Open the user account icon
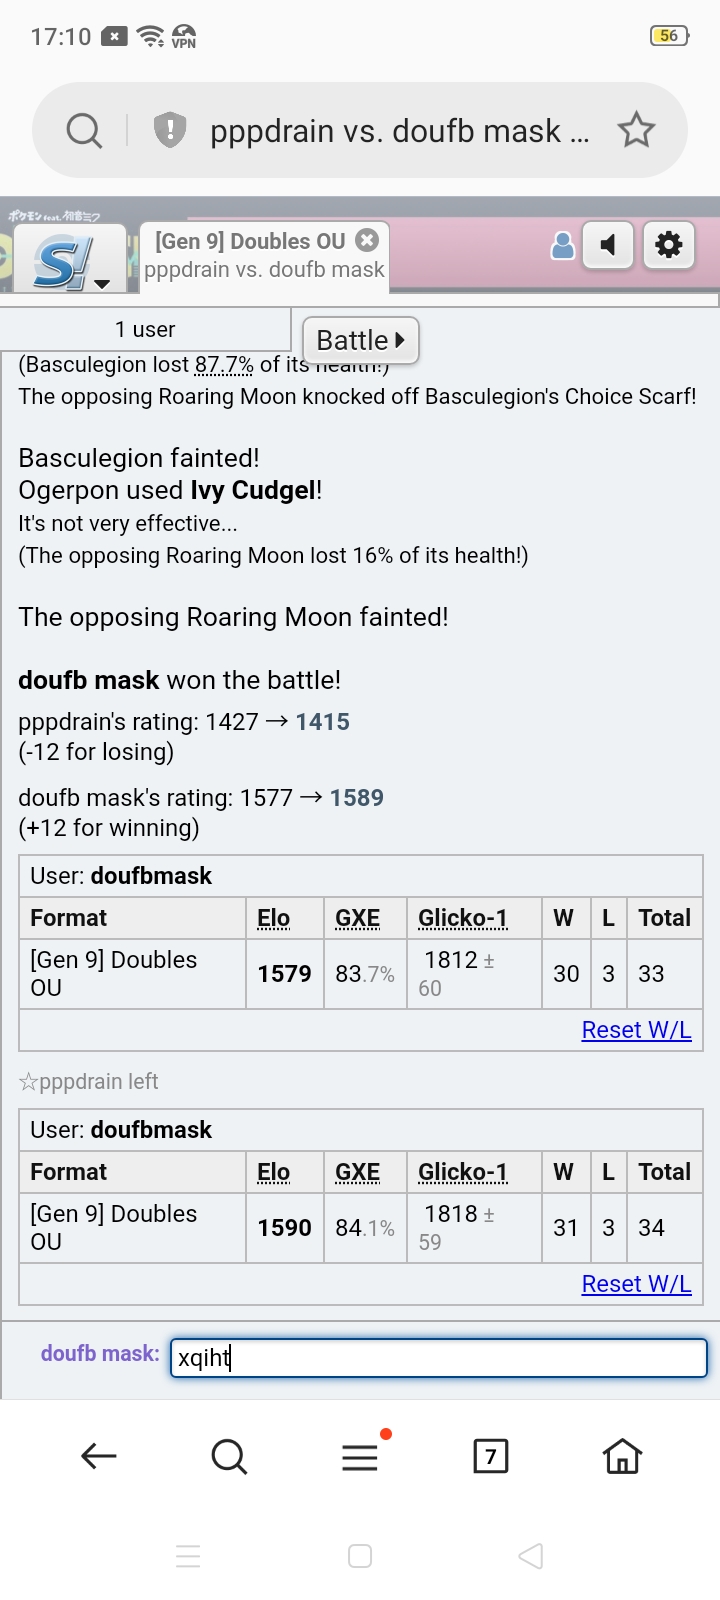 pos(563,246)
